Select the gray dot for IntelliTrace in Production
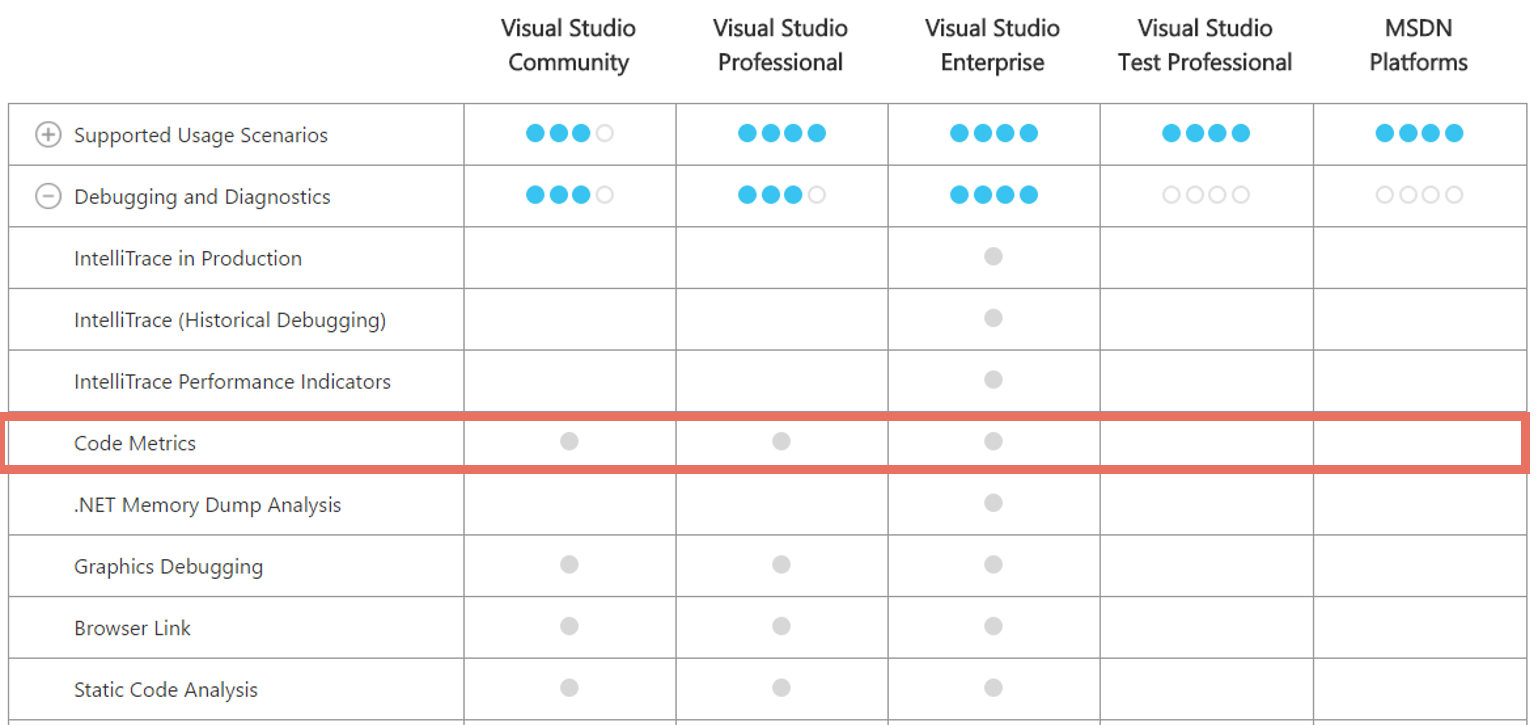 coord(993,256)
